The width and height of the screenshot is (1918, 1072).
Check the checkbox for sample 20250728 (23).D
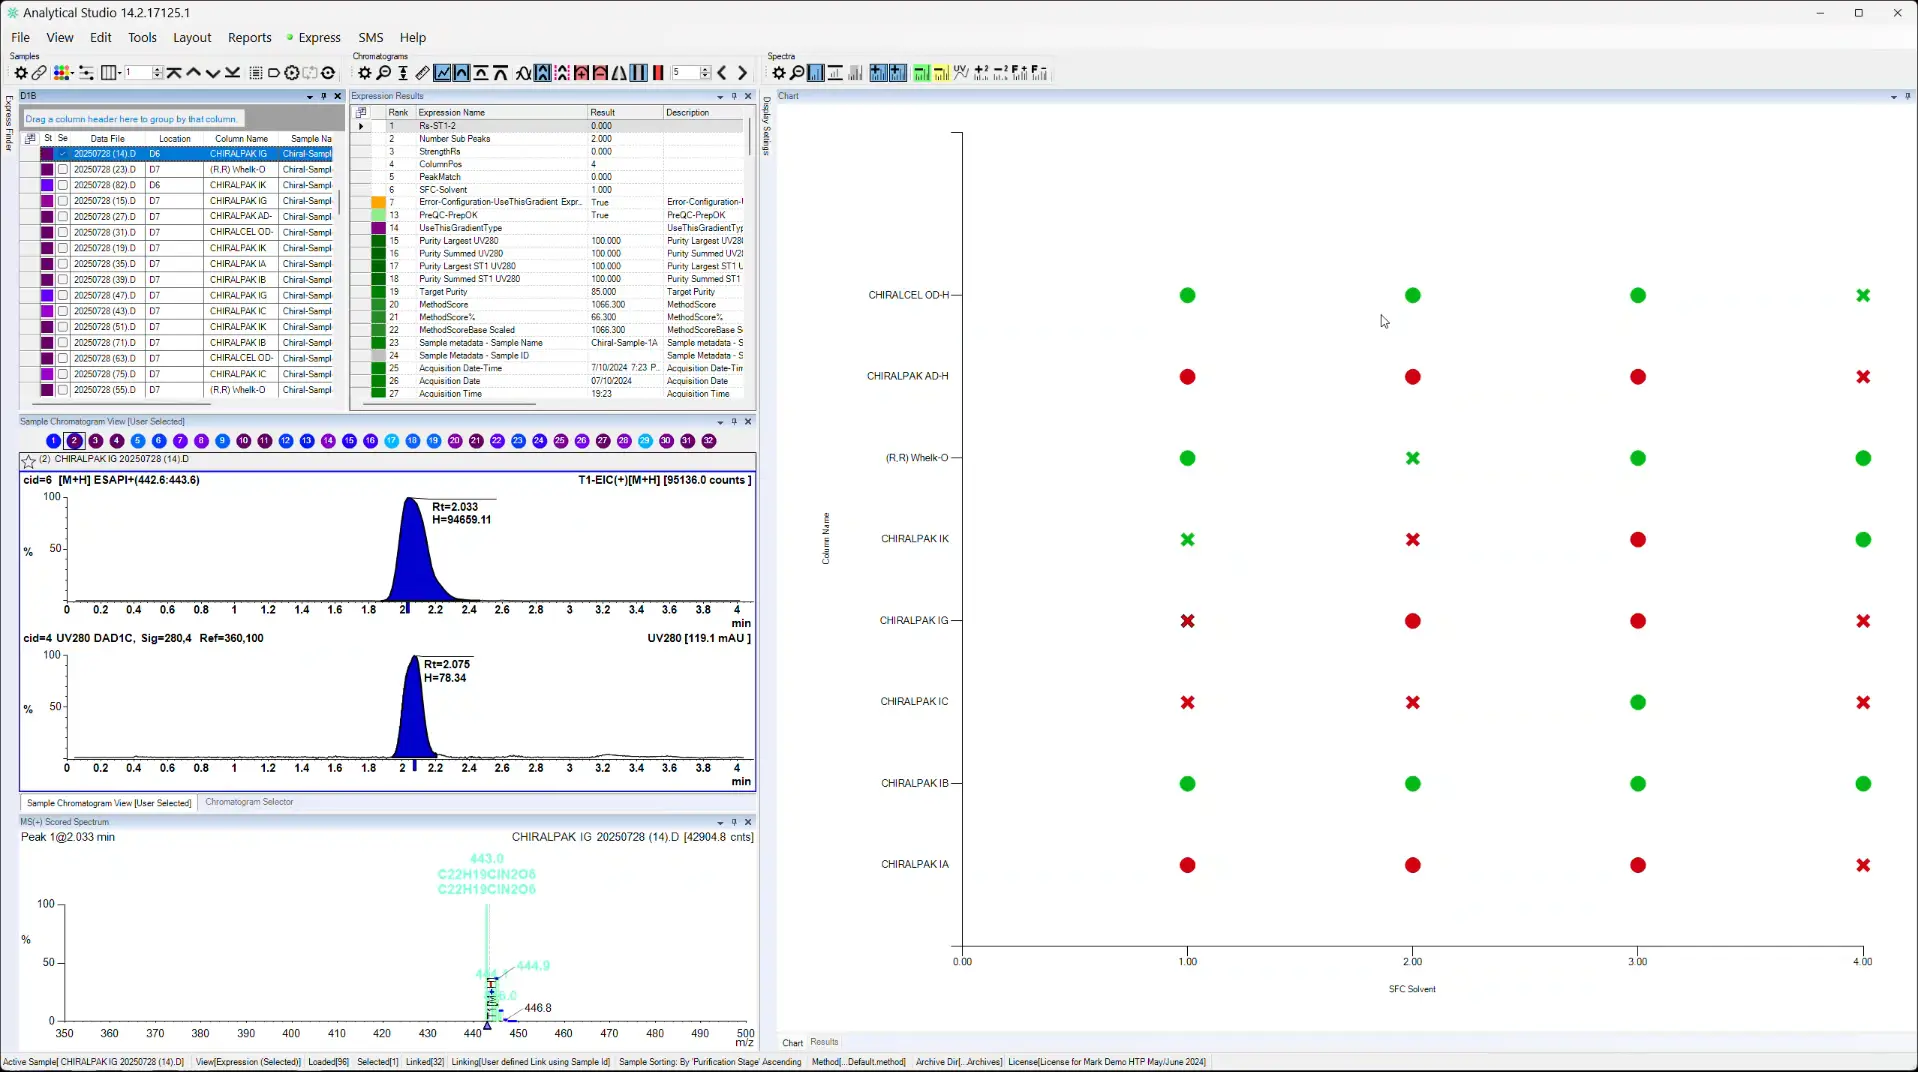click(x=63, y=169)
